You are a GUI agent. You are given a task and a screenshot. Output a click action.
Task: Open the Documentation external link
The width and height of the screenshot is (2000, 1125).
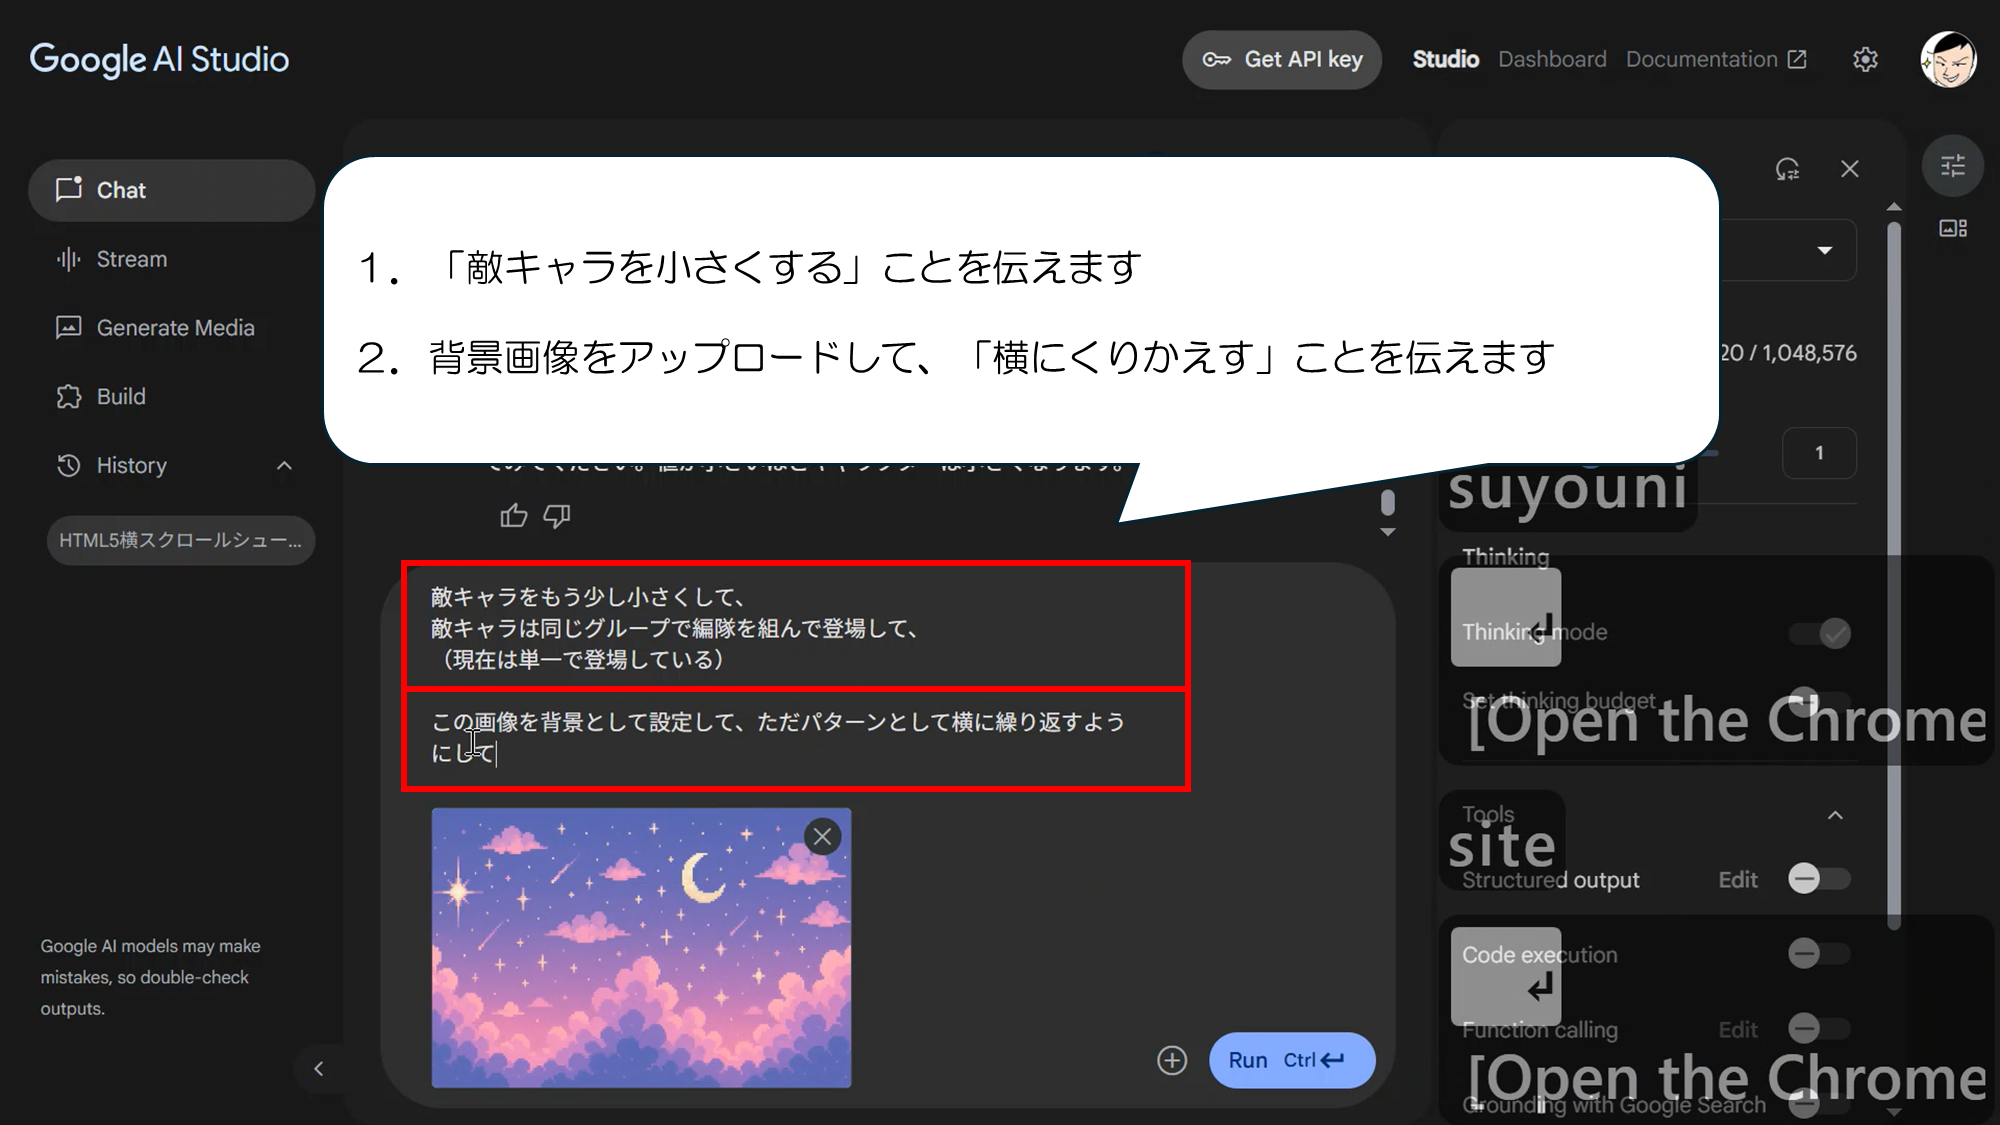pos(1716,60)
